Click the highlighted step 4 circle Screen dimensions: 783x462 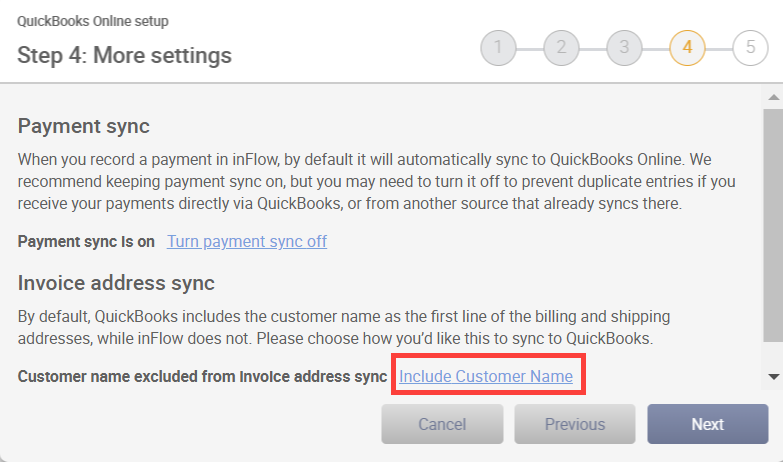[687, 48]
